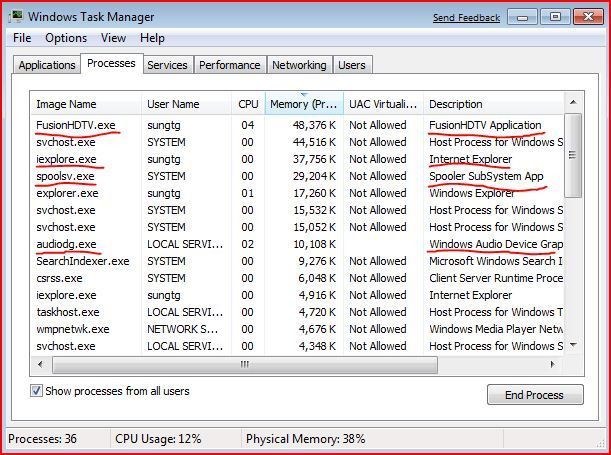
Task: Minimize the Task Manager window
Action: point(523,17)
